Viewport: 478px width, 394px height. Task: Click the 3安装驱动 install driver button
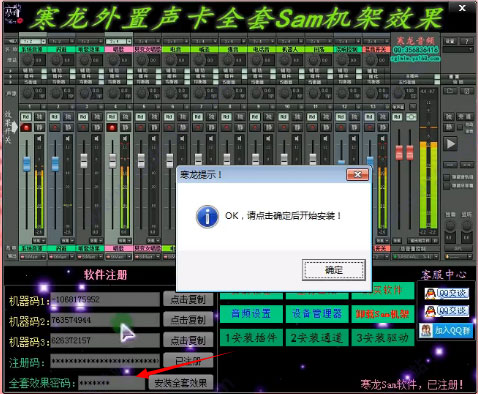tap(383, 338)
